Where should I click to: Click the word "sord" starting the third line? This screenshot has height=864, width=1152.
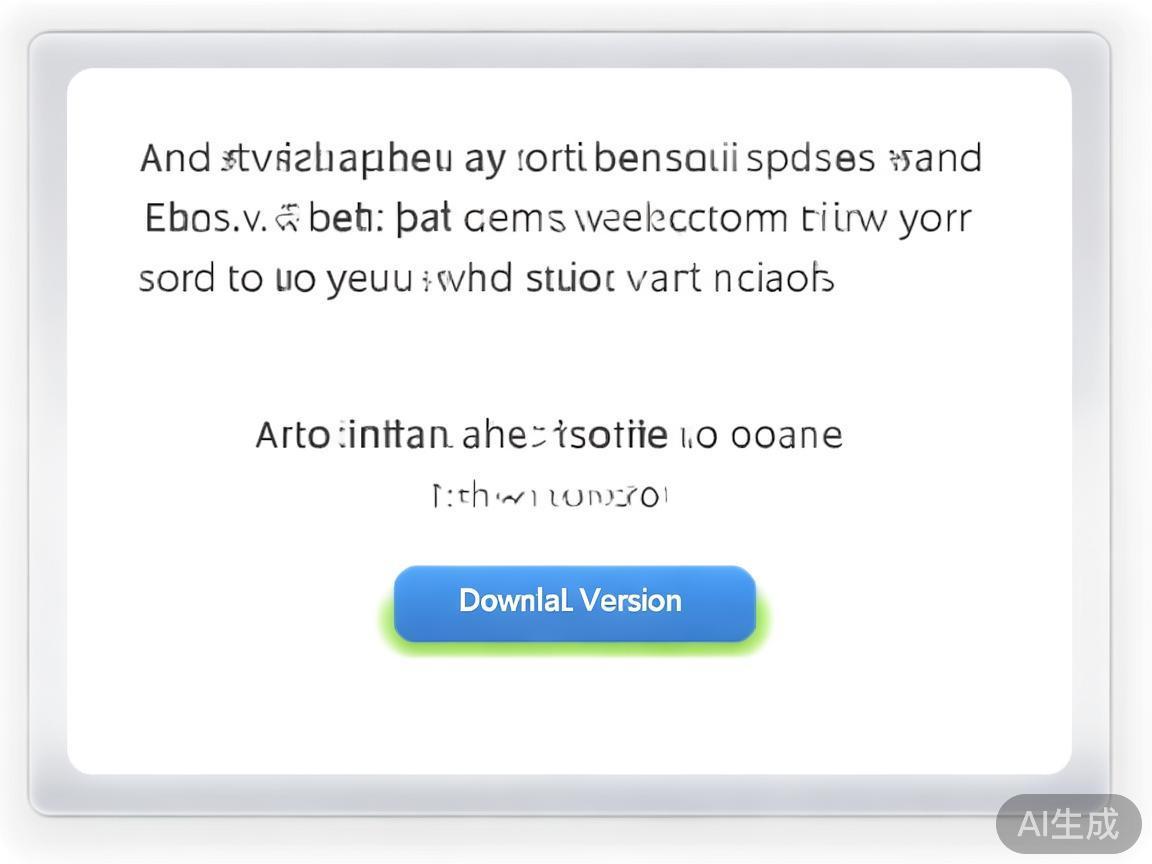point(176,278)
